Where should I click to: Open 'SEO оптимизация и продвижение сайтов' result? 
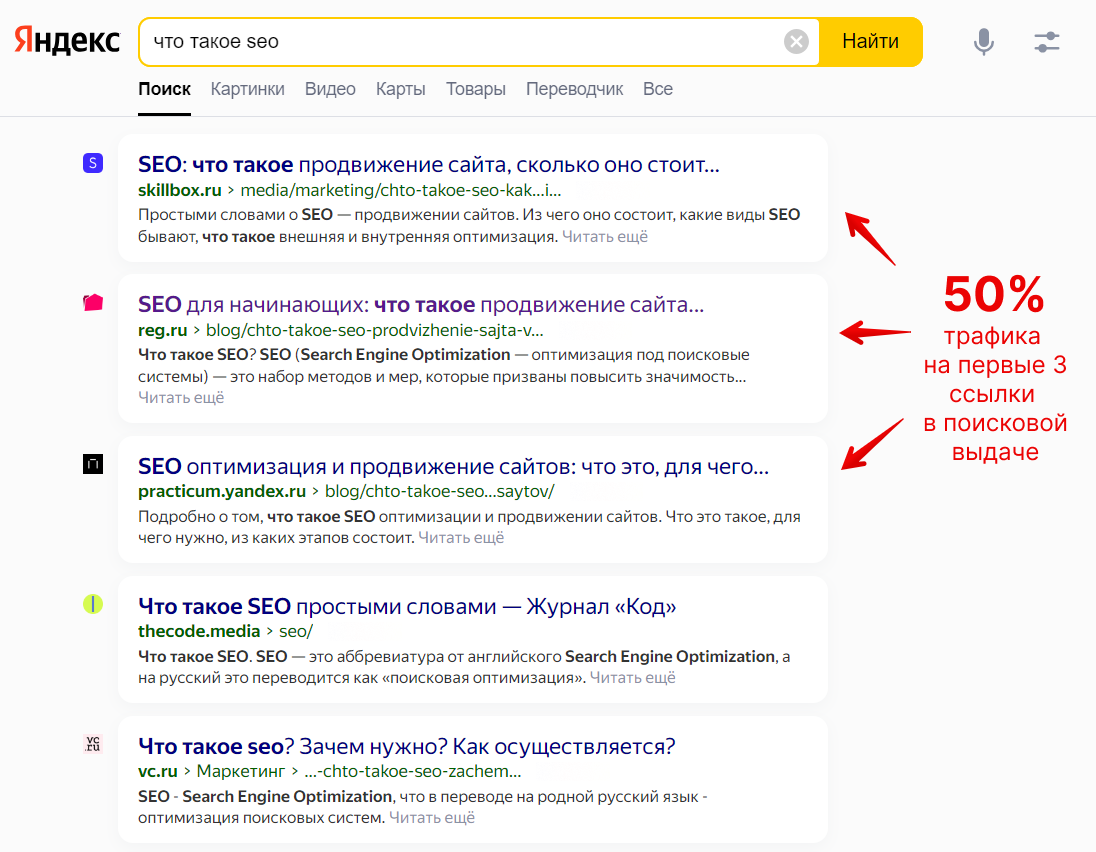coord(453,466)
